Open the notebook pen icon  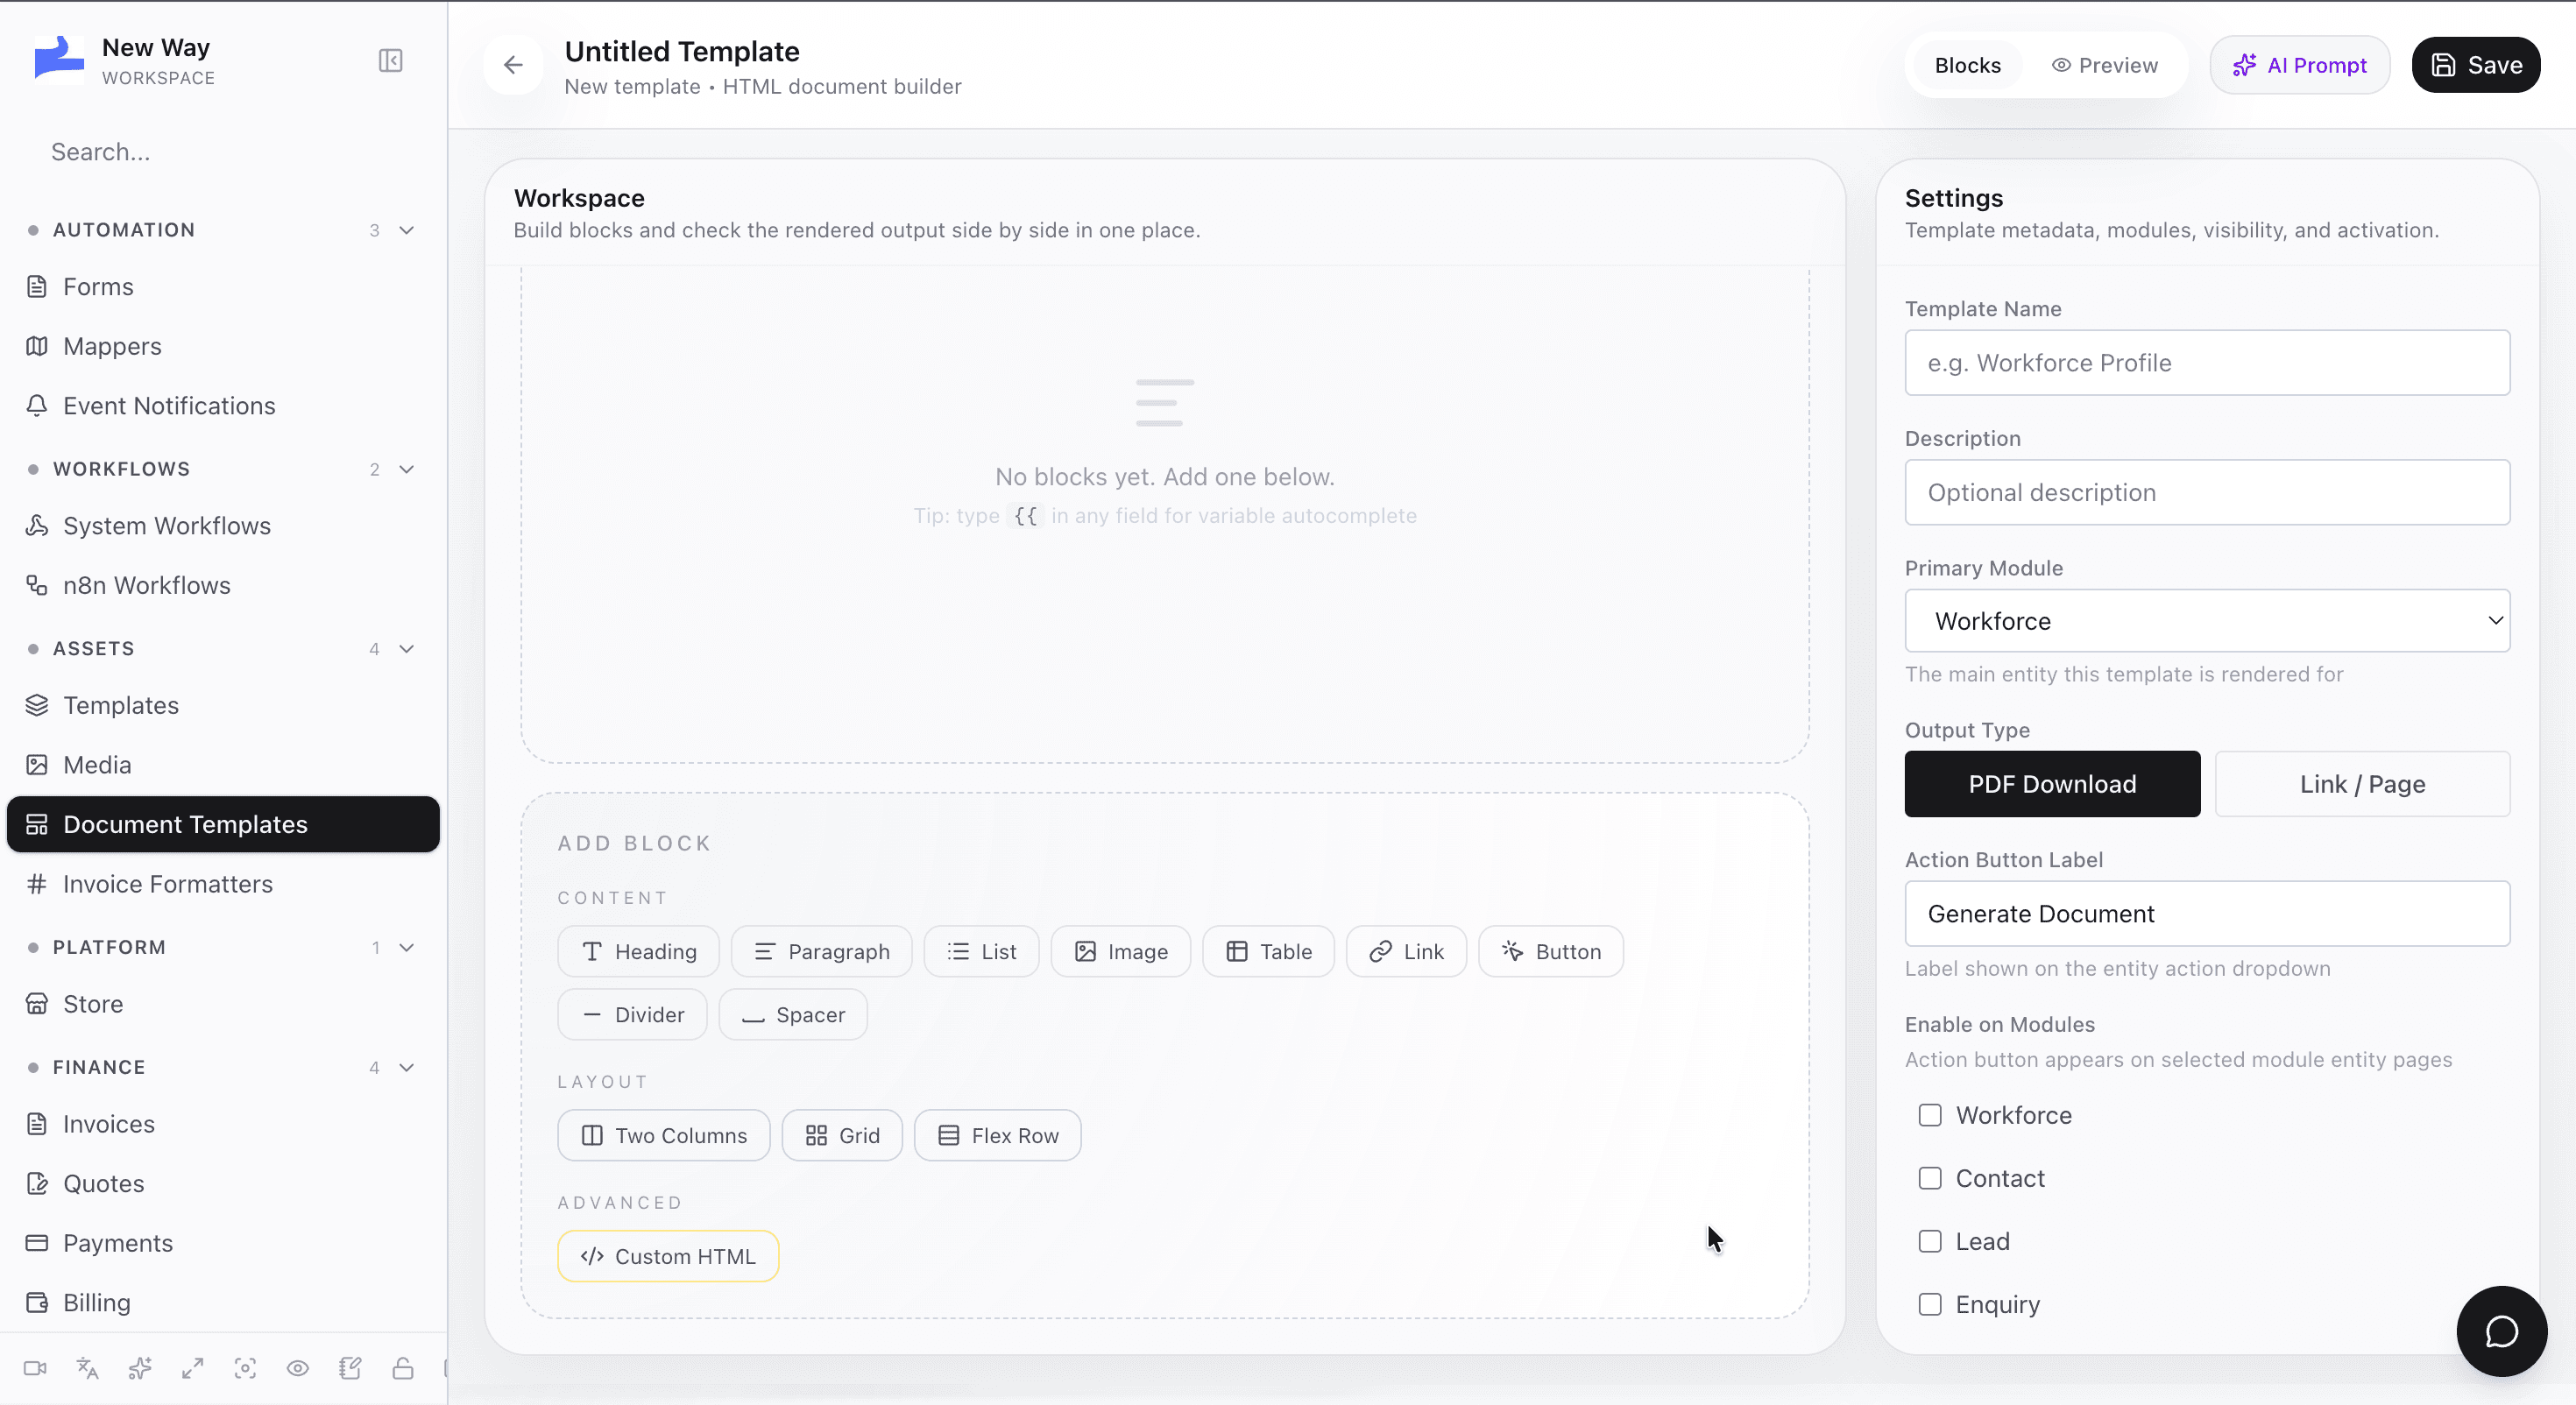coord(350,1368)
